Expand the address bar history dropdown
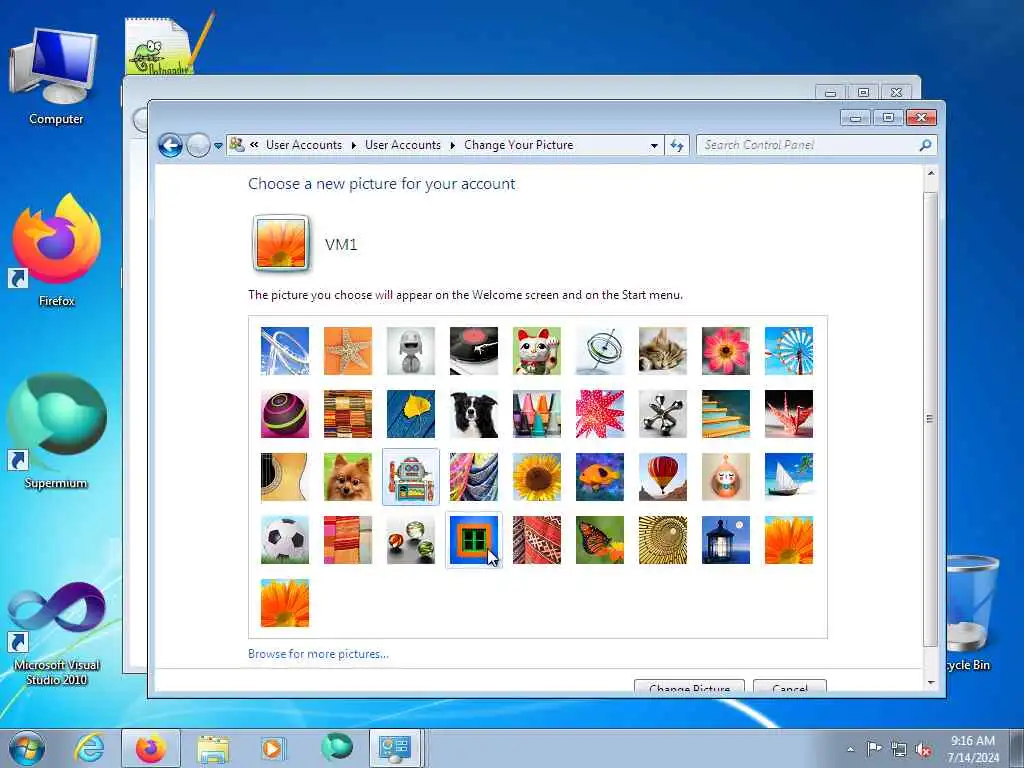Viewport: 1024px width, 768px height. (654, 146)
